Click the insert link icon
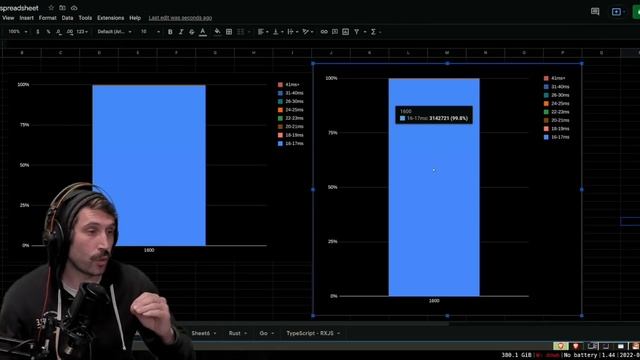 tap(324, 31)
